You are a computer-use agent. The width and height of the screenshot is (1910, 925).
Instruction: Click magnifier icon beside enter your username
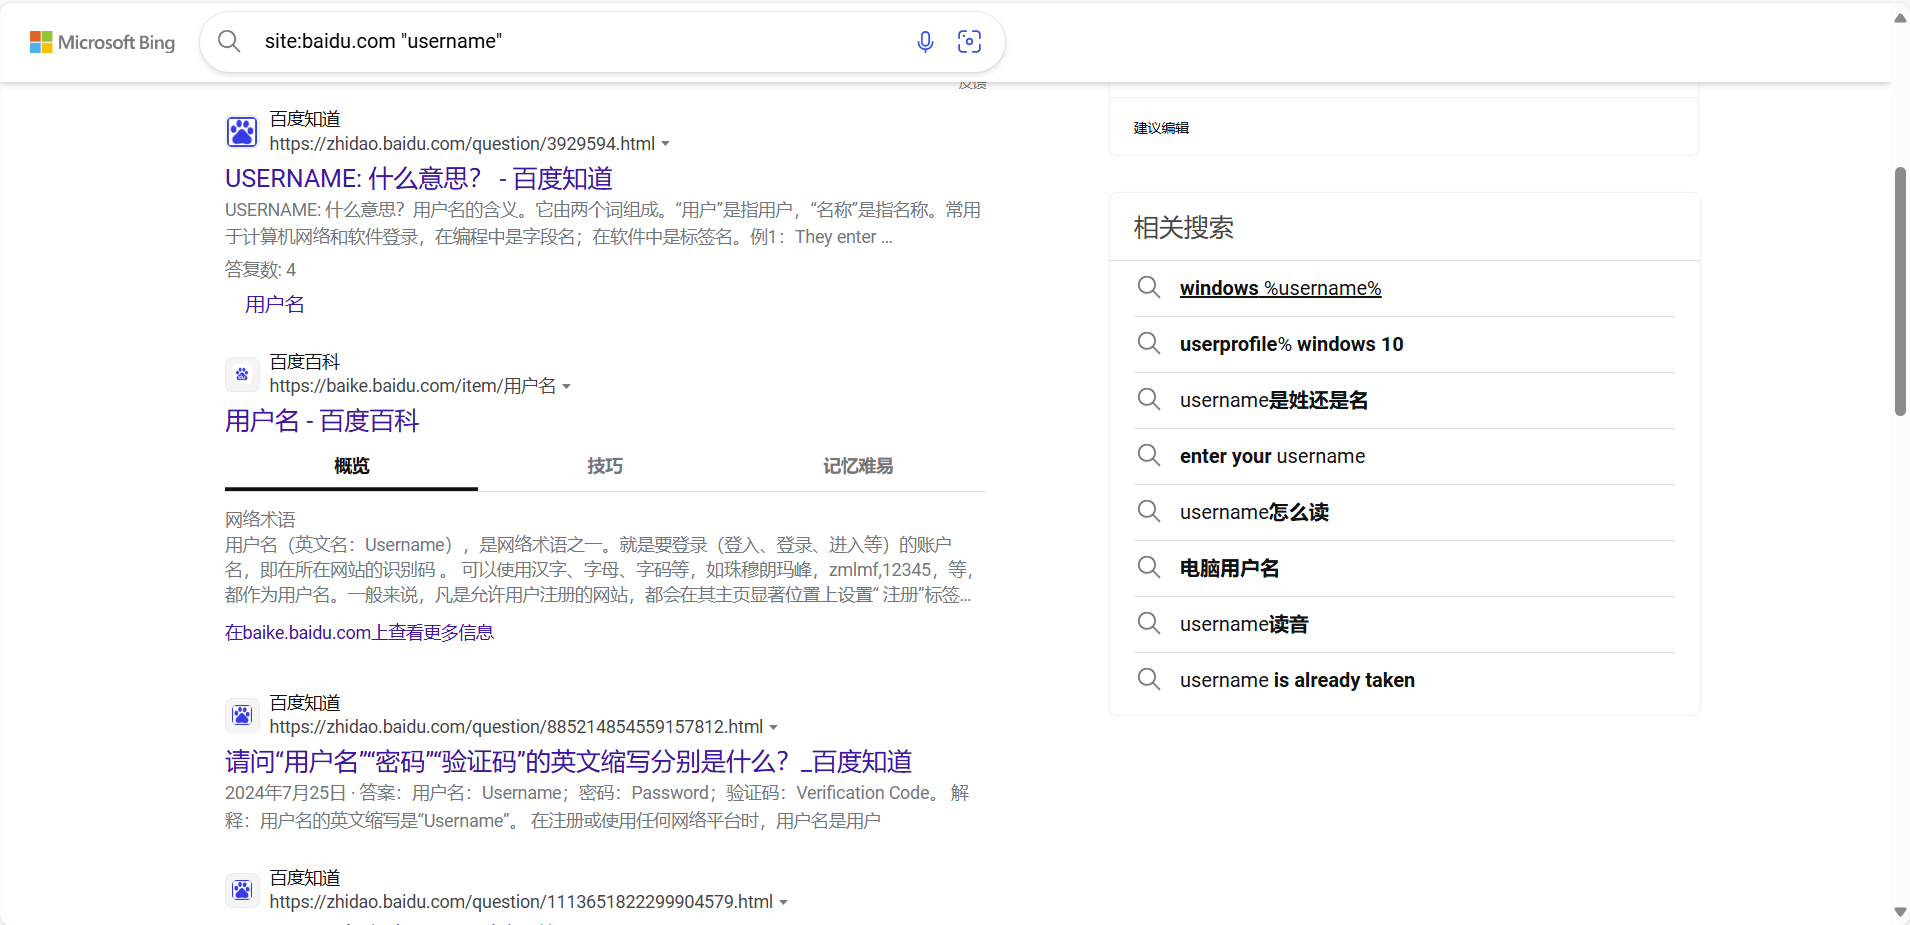point(1149,456)
